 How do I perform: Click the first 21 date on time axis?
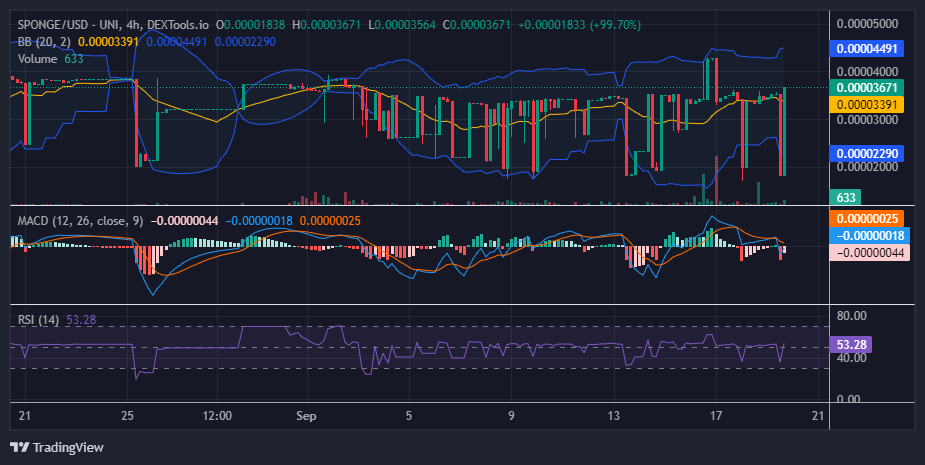click(x=24, y=416)
